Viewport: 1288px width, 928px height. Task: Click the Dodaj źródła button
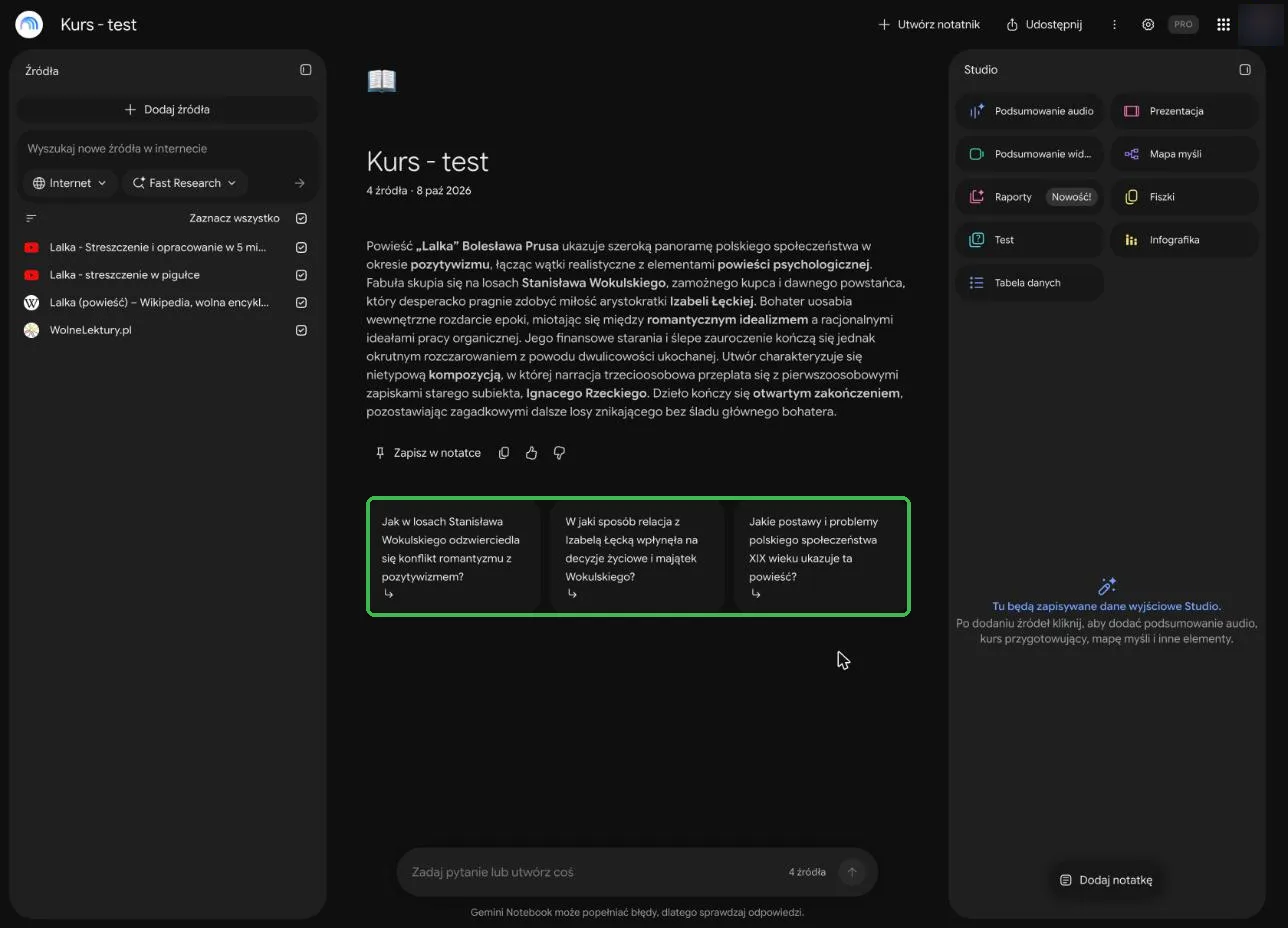(x=167, y=109)
